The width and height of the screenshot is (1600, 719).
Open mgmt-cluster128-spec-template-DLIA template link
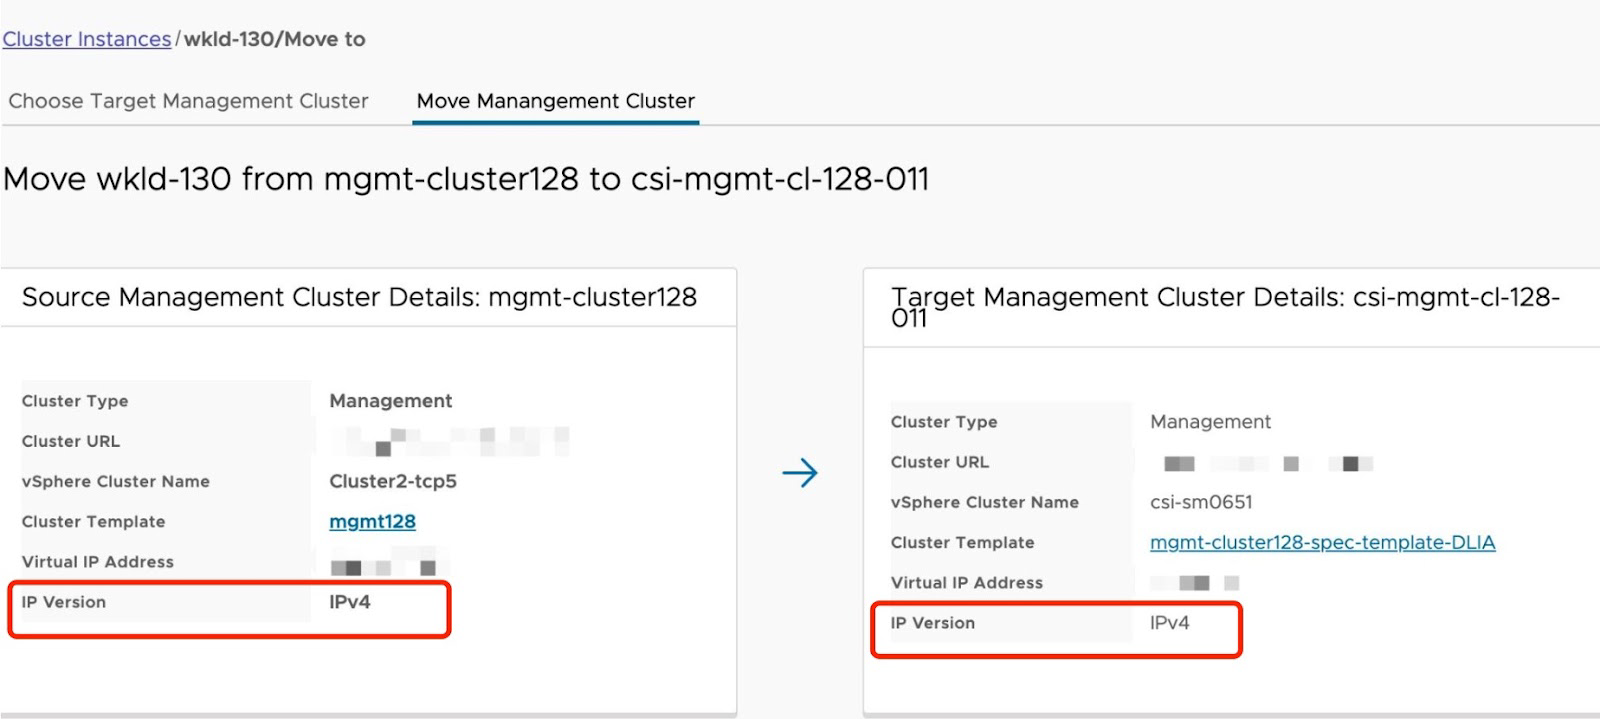(x=1322, y=542)
